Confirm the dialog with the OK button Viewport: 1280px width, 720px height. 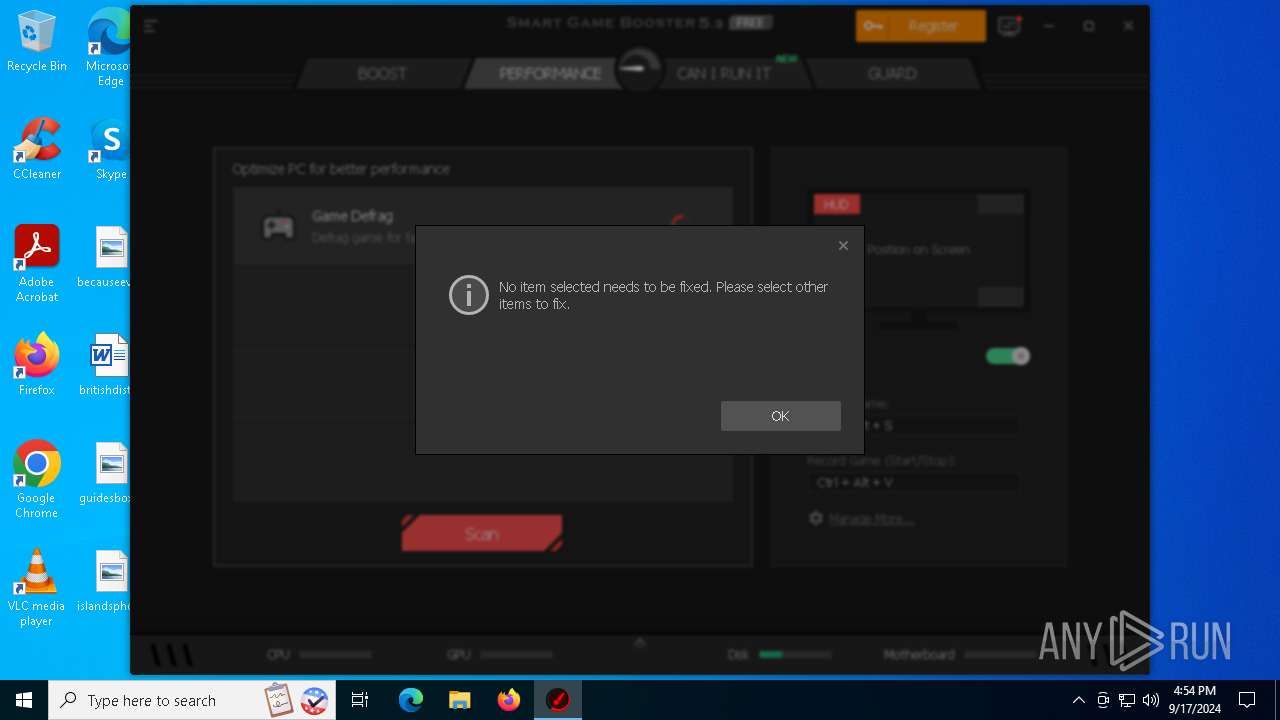pyautogui.click(x=780, y=416)
